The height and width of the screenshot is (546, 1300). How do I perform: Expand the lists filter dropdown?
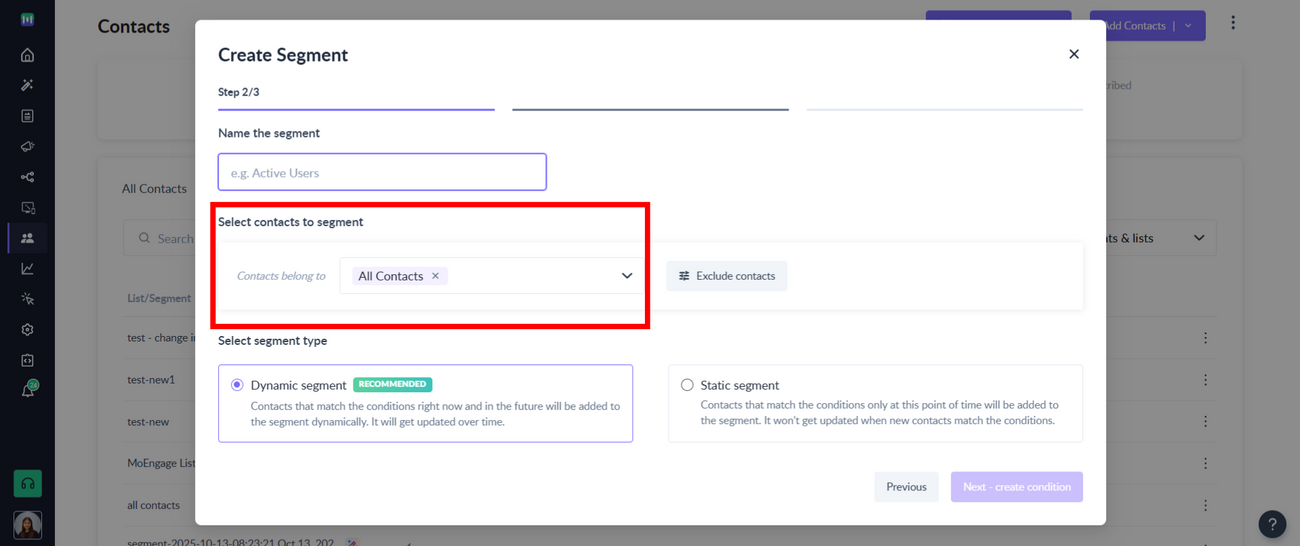tap(1199, 238)
